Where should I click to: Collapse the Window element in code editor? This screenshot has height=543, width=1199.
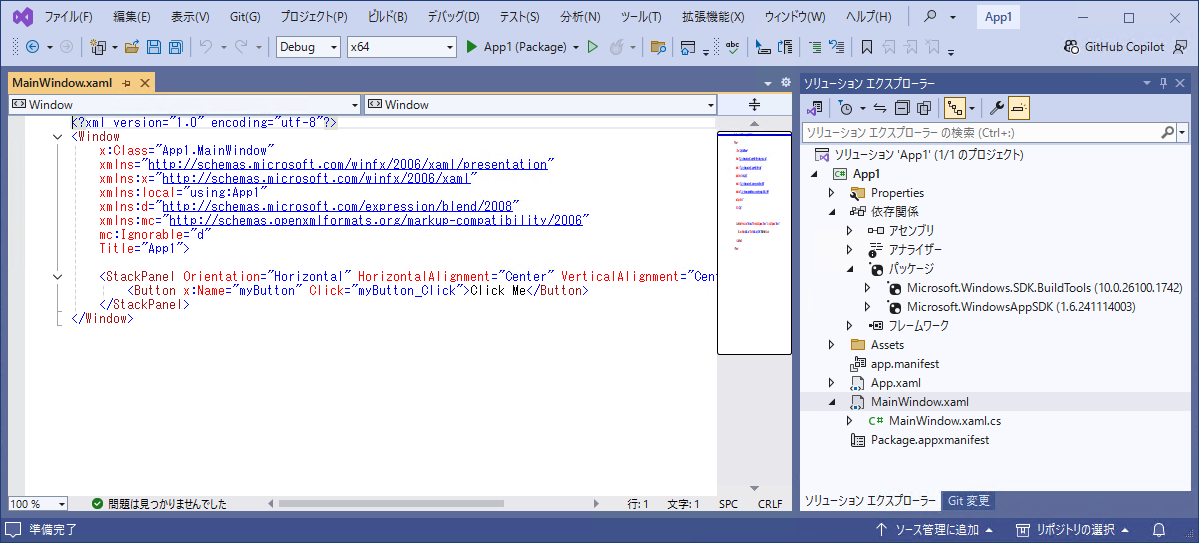[x=58, y=137]
